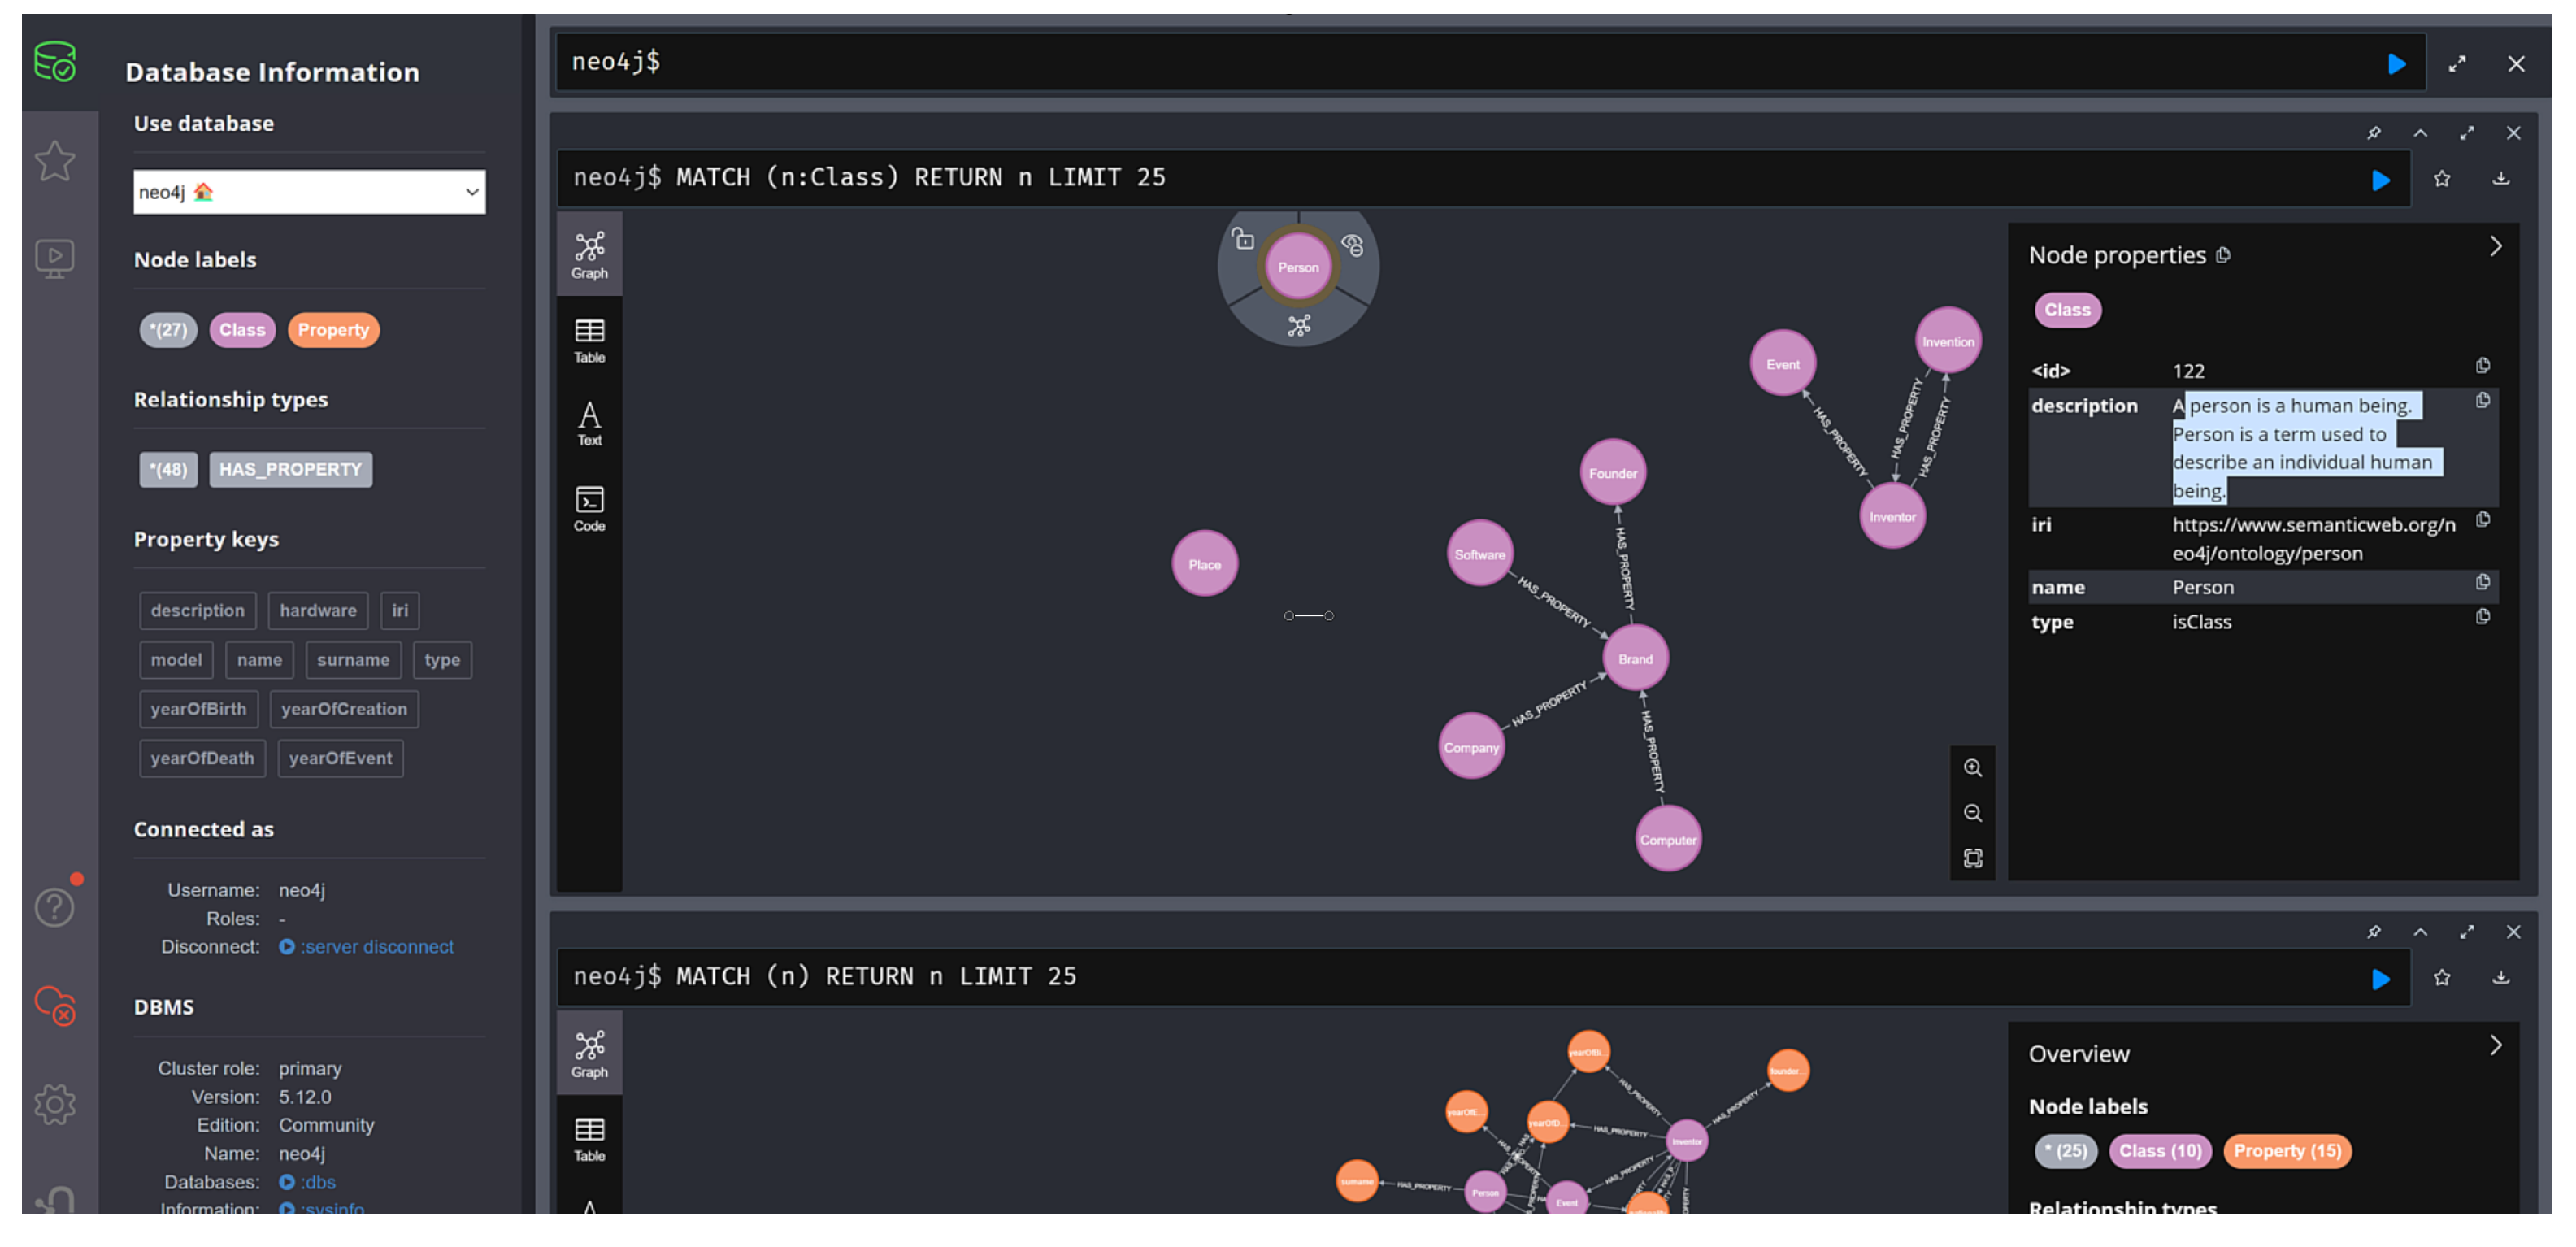Fit the Class graph to screen
Screen dimensions: 2576x1247
click(1972, 859)
